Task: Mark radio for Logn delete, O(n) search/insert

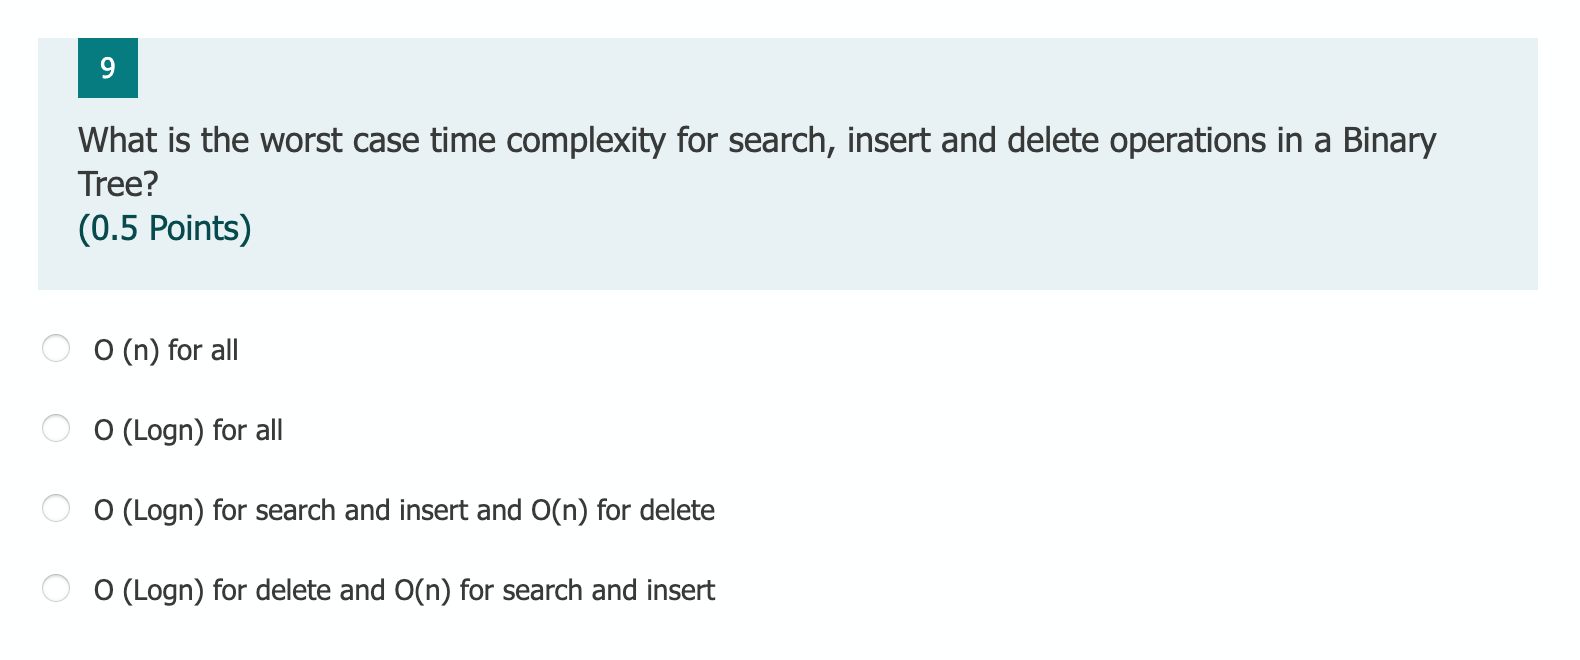Action: 56,588
